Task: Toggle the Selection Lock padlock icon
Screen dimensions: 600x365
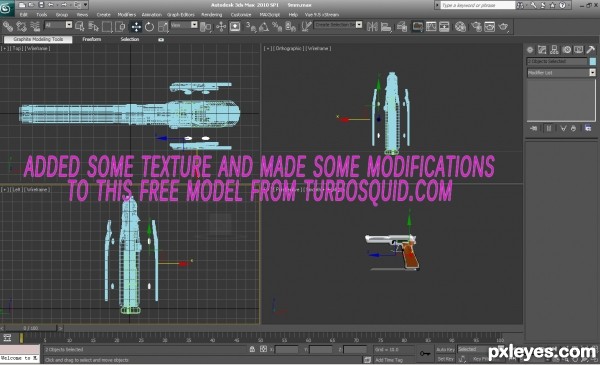Action: (x=252, y=349)
